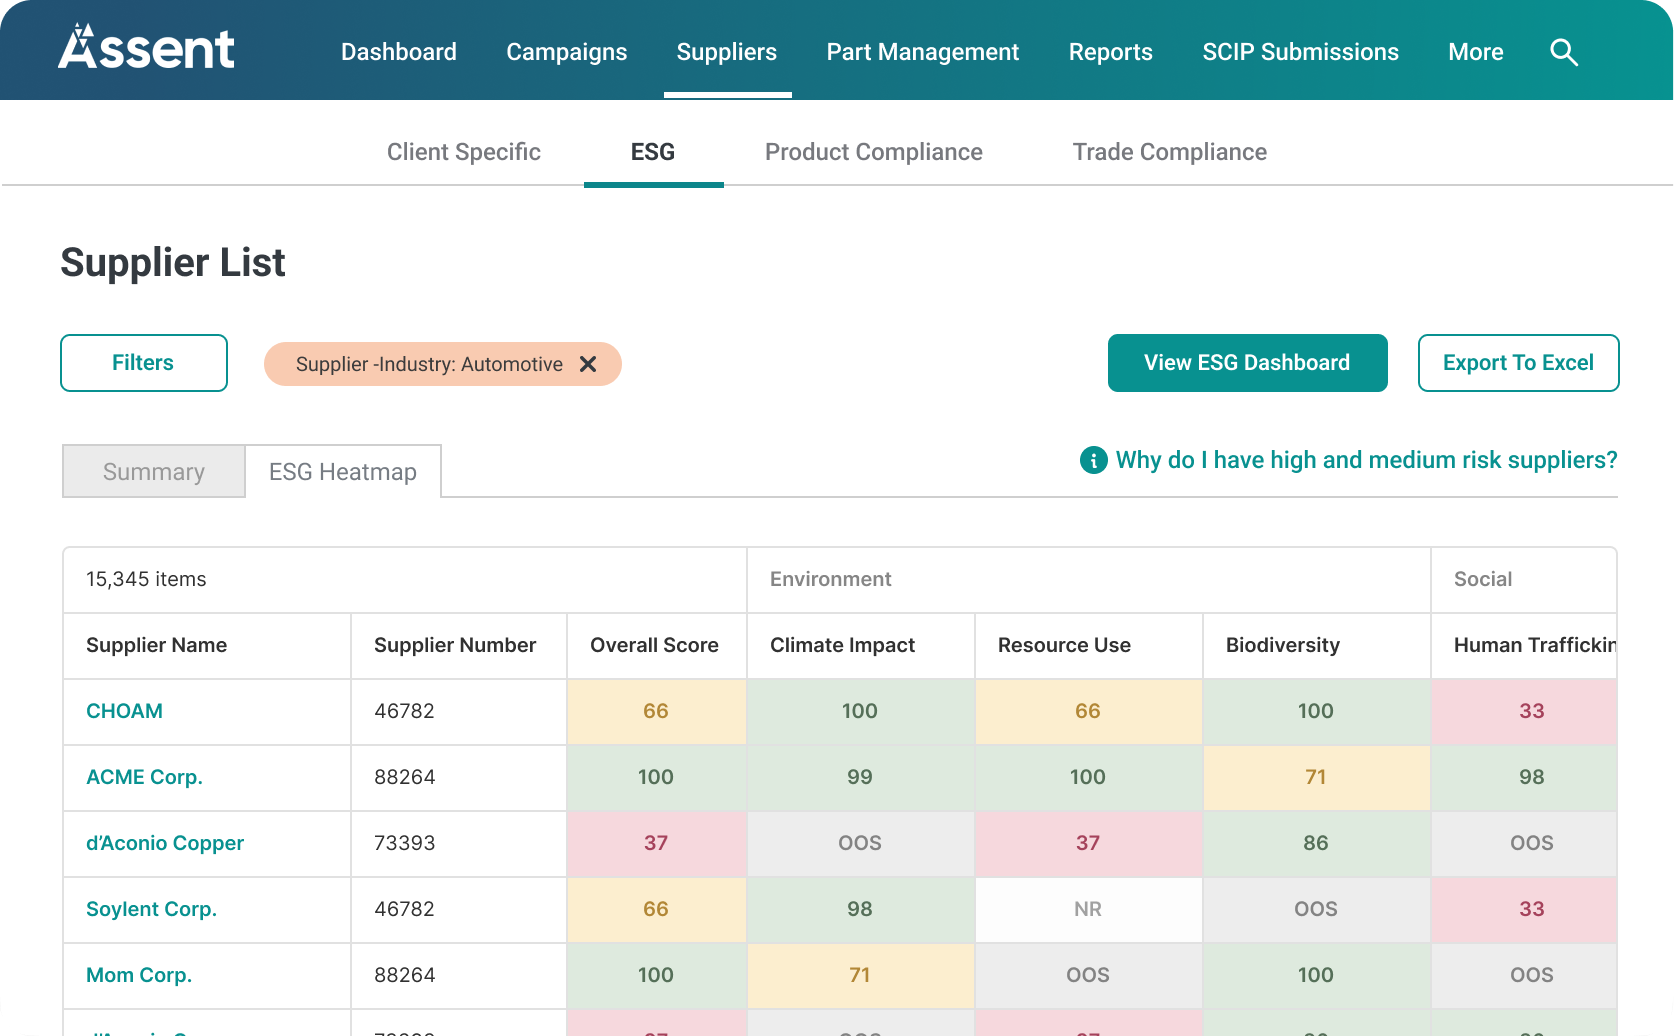1674x1036 pixels.
Task: Open search using the magnifying glass icon
Action: coord(1563,52)
